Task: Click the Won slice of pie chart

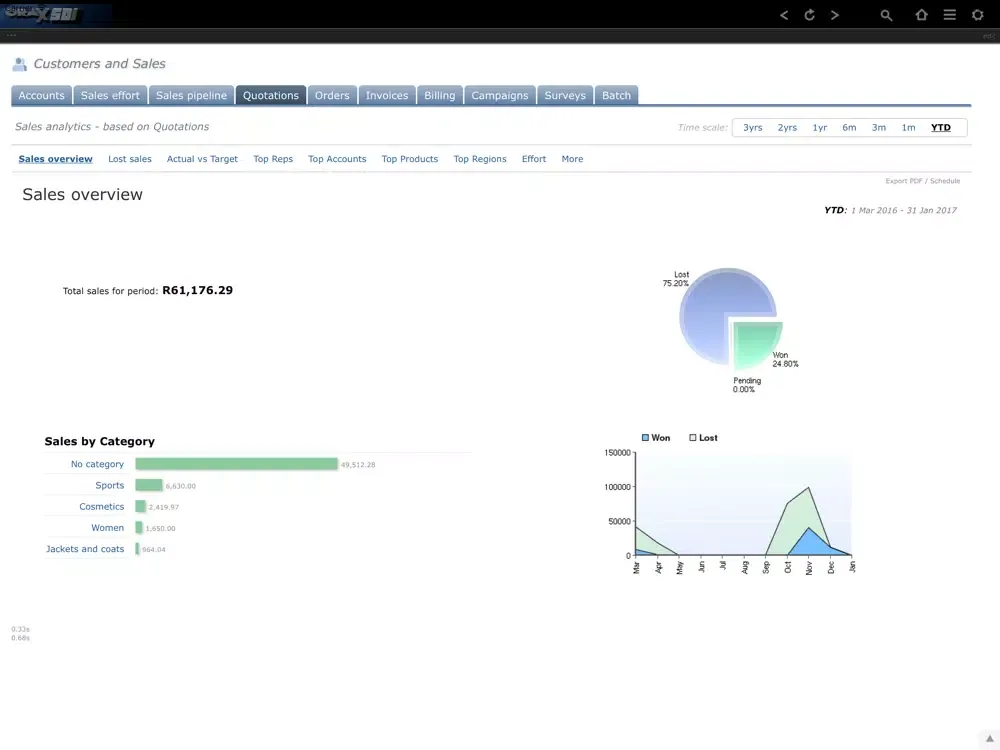Action: click(756, 344)
